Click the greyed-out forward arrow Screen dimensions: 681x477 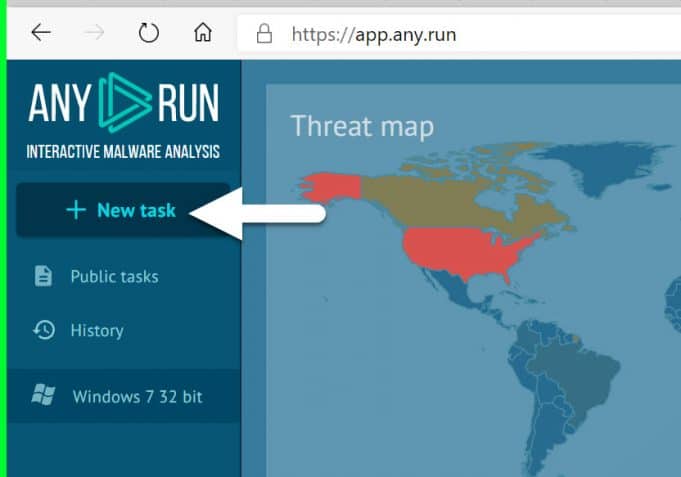(95, 33)
